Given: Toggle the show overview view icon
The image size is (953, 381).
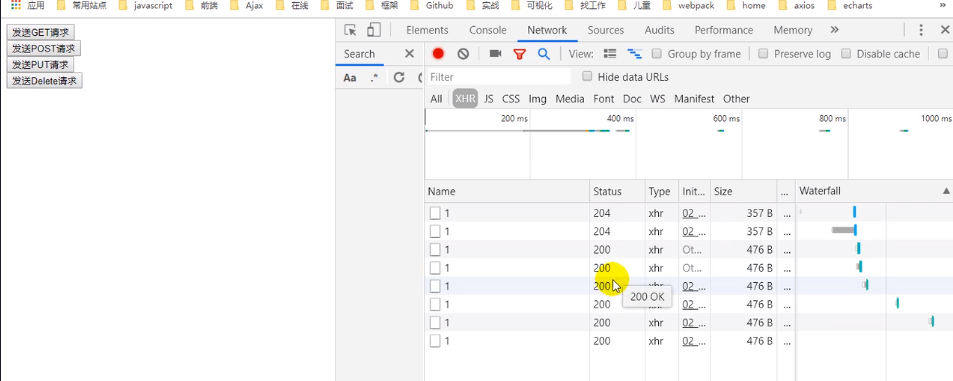Looking at the screenshot, I should pos(635,53).
